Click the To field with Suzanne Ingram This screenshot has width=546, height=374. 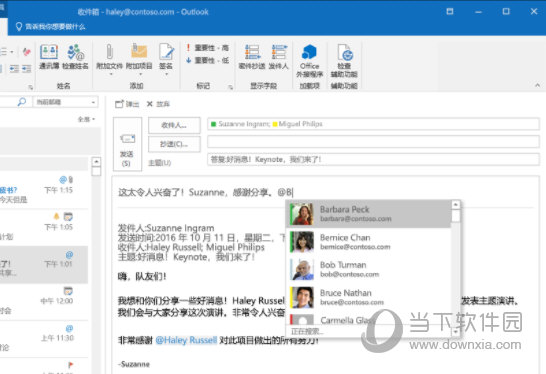(x=373, y=124)
